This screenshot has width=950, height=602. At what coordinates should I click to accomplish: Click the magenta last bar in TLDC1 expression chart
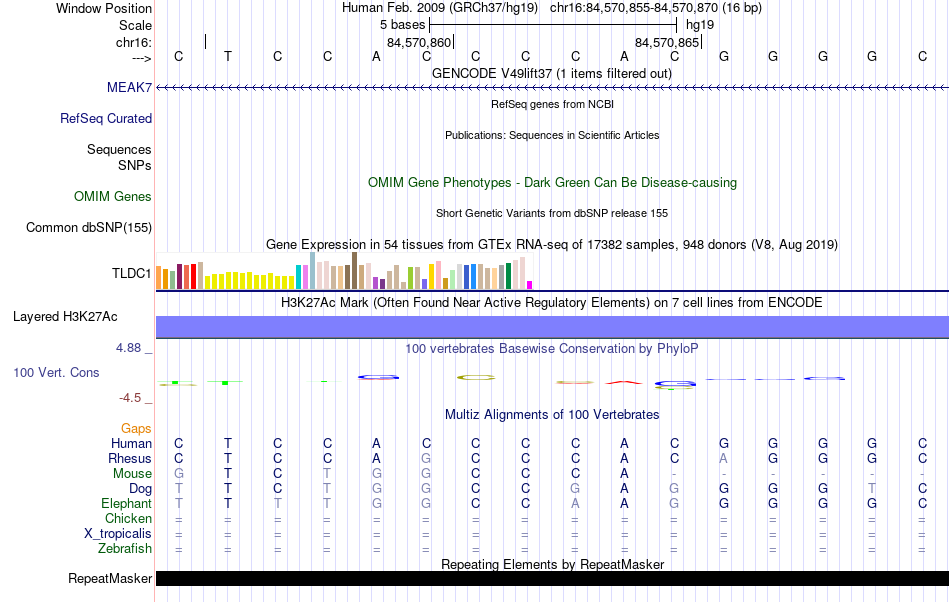coord(529,285)
